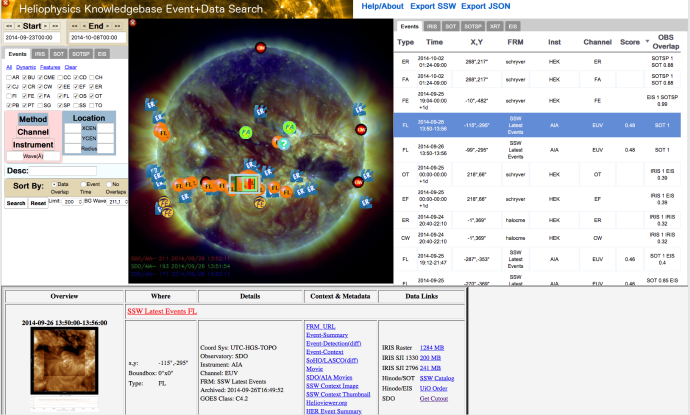690x415 pixels.
Task: Select the highlighted green event box on sun
Action: click(244, 184)
